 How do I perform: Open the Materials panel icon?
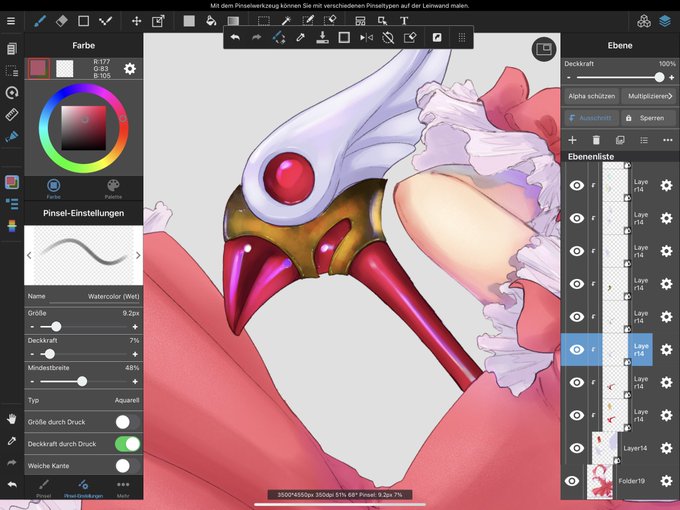click(x=644, y=21)
